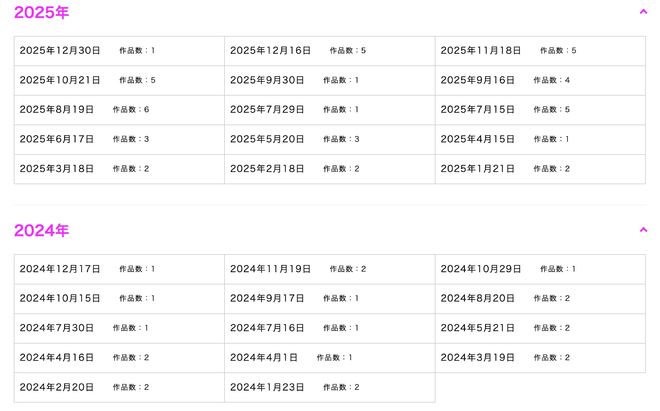Image resolution: width=660 pixels, height=411 pixels.
Task: Open the 2024年10月29日 entry
Action: click(x=540, y=269)
